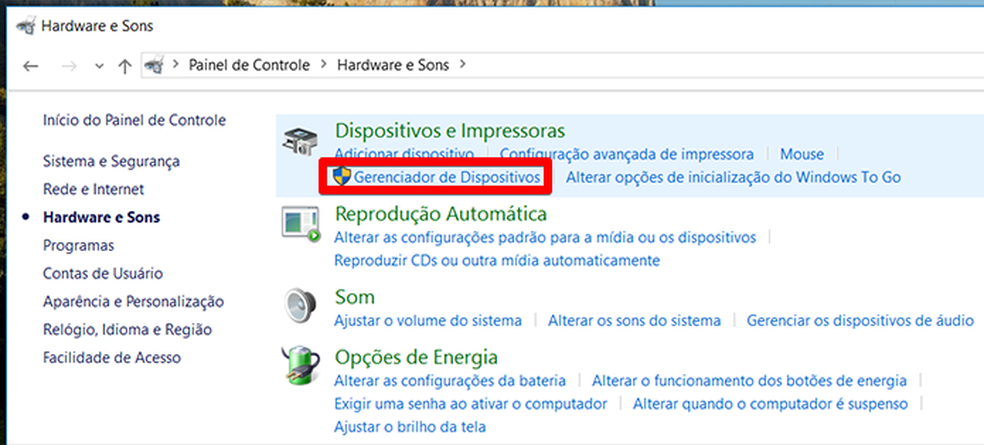The width and height of the screenshot is (984, 445).
Task: Click Alterar as configurações padrão para a mídia
Action: click(x=545, y=238)
